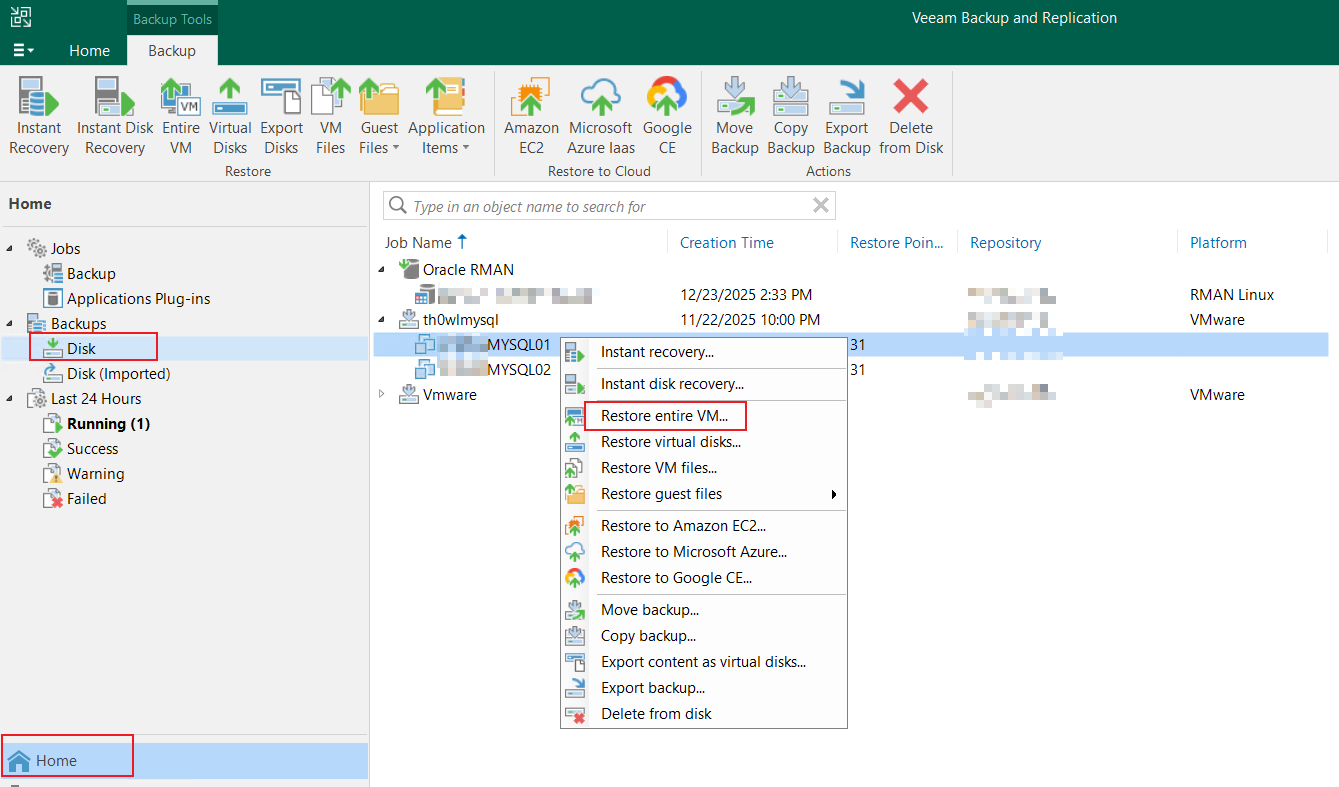Choose Move backup... from context menu
The height and width of the screenshot is (787, 1339).
pos(704,610)
